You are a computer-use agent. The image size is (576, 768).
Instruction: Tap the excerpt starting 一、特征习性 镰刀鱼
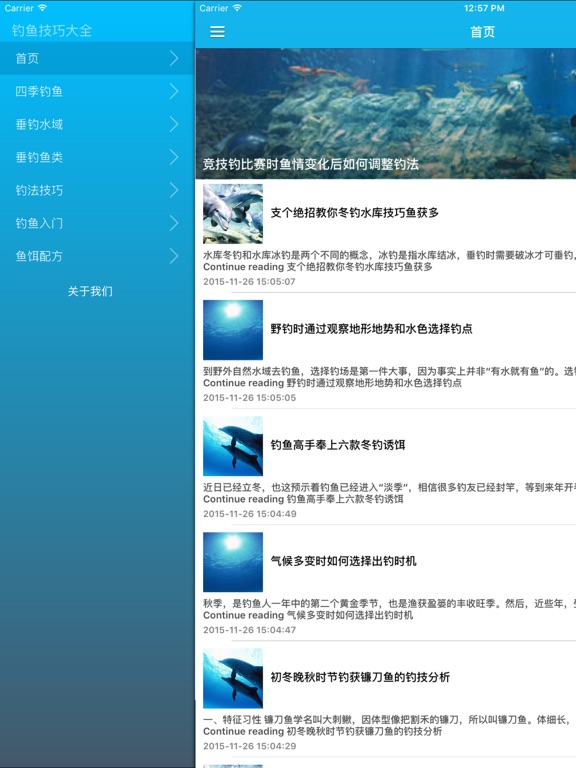click(x=389, y=720)
